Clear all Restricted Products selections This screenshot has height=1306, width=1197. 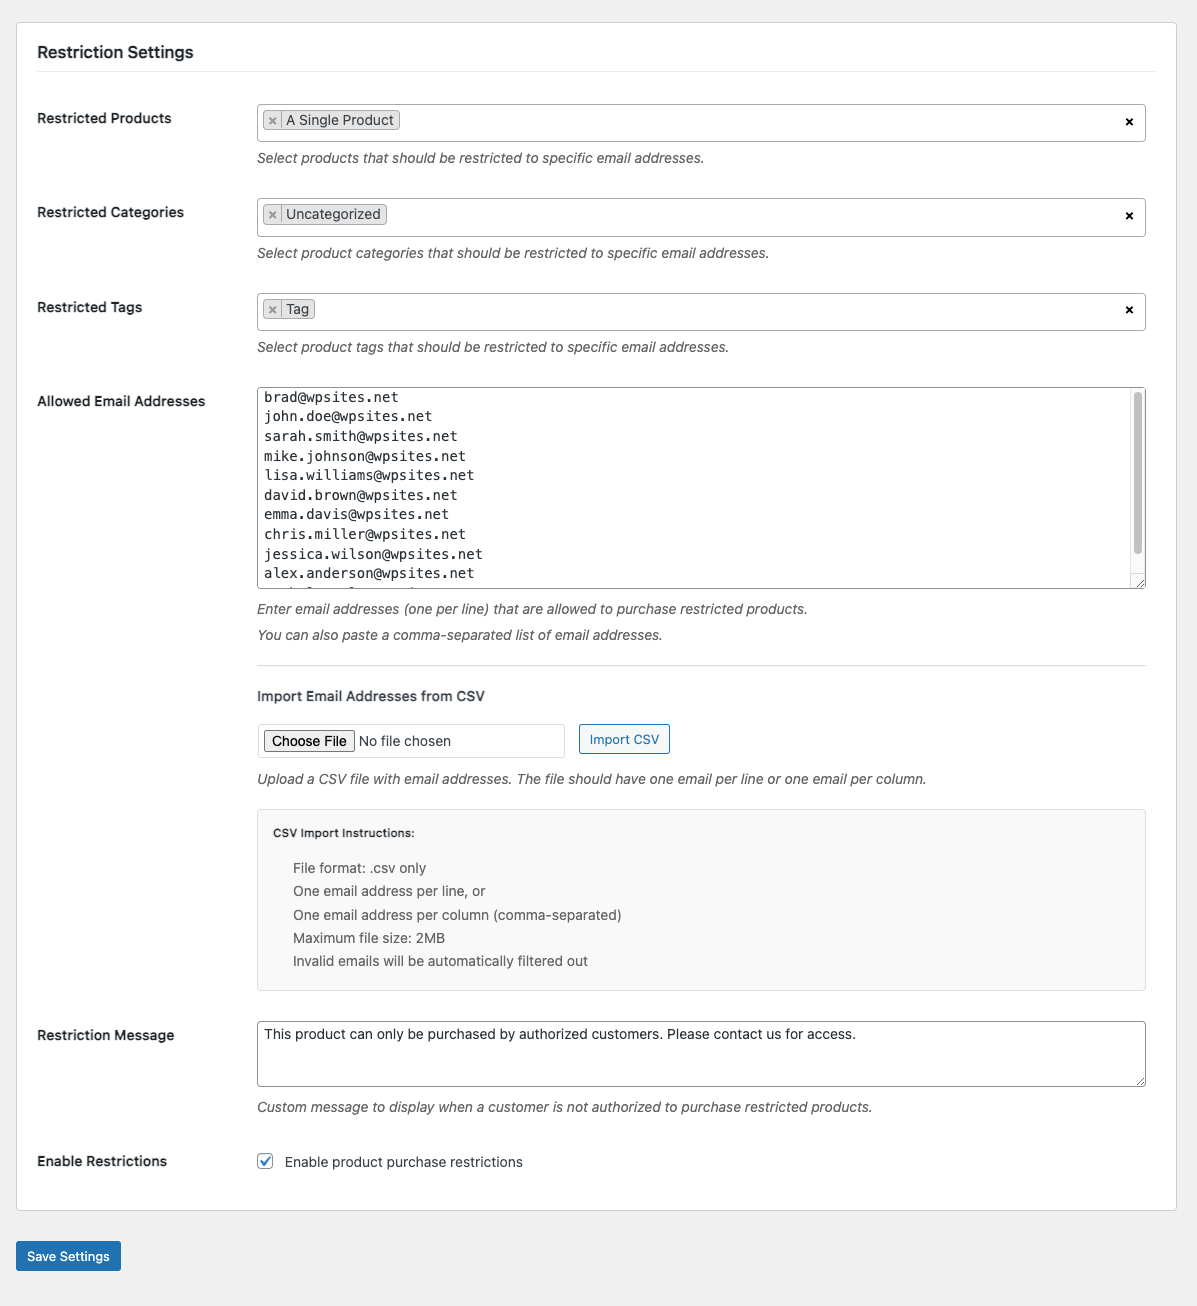[1129, 122]
